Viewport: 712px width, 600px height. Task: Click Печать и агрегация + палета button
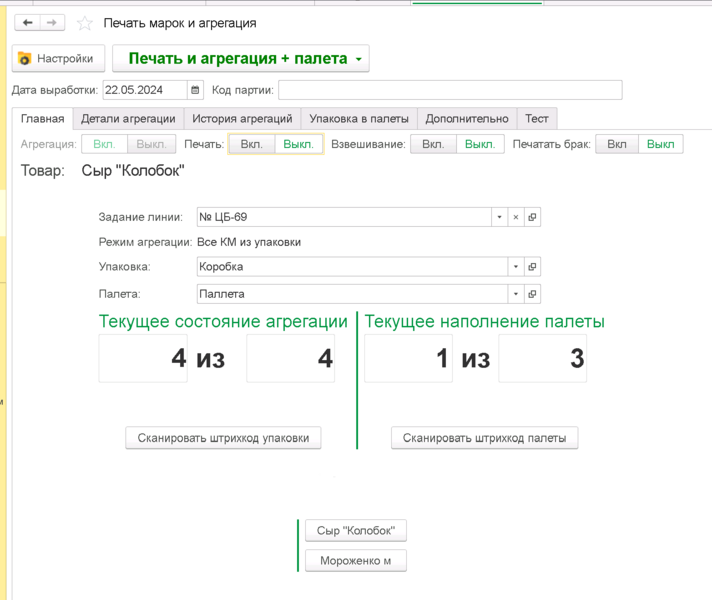(241, 58)
